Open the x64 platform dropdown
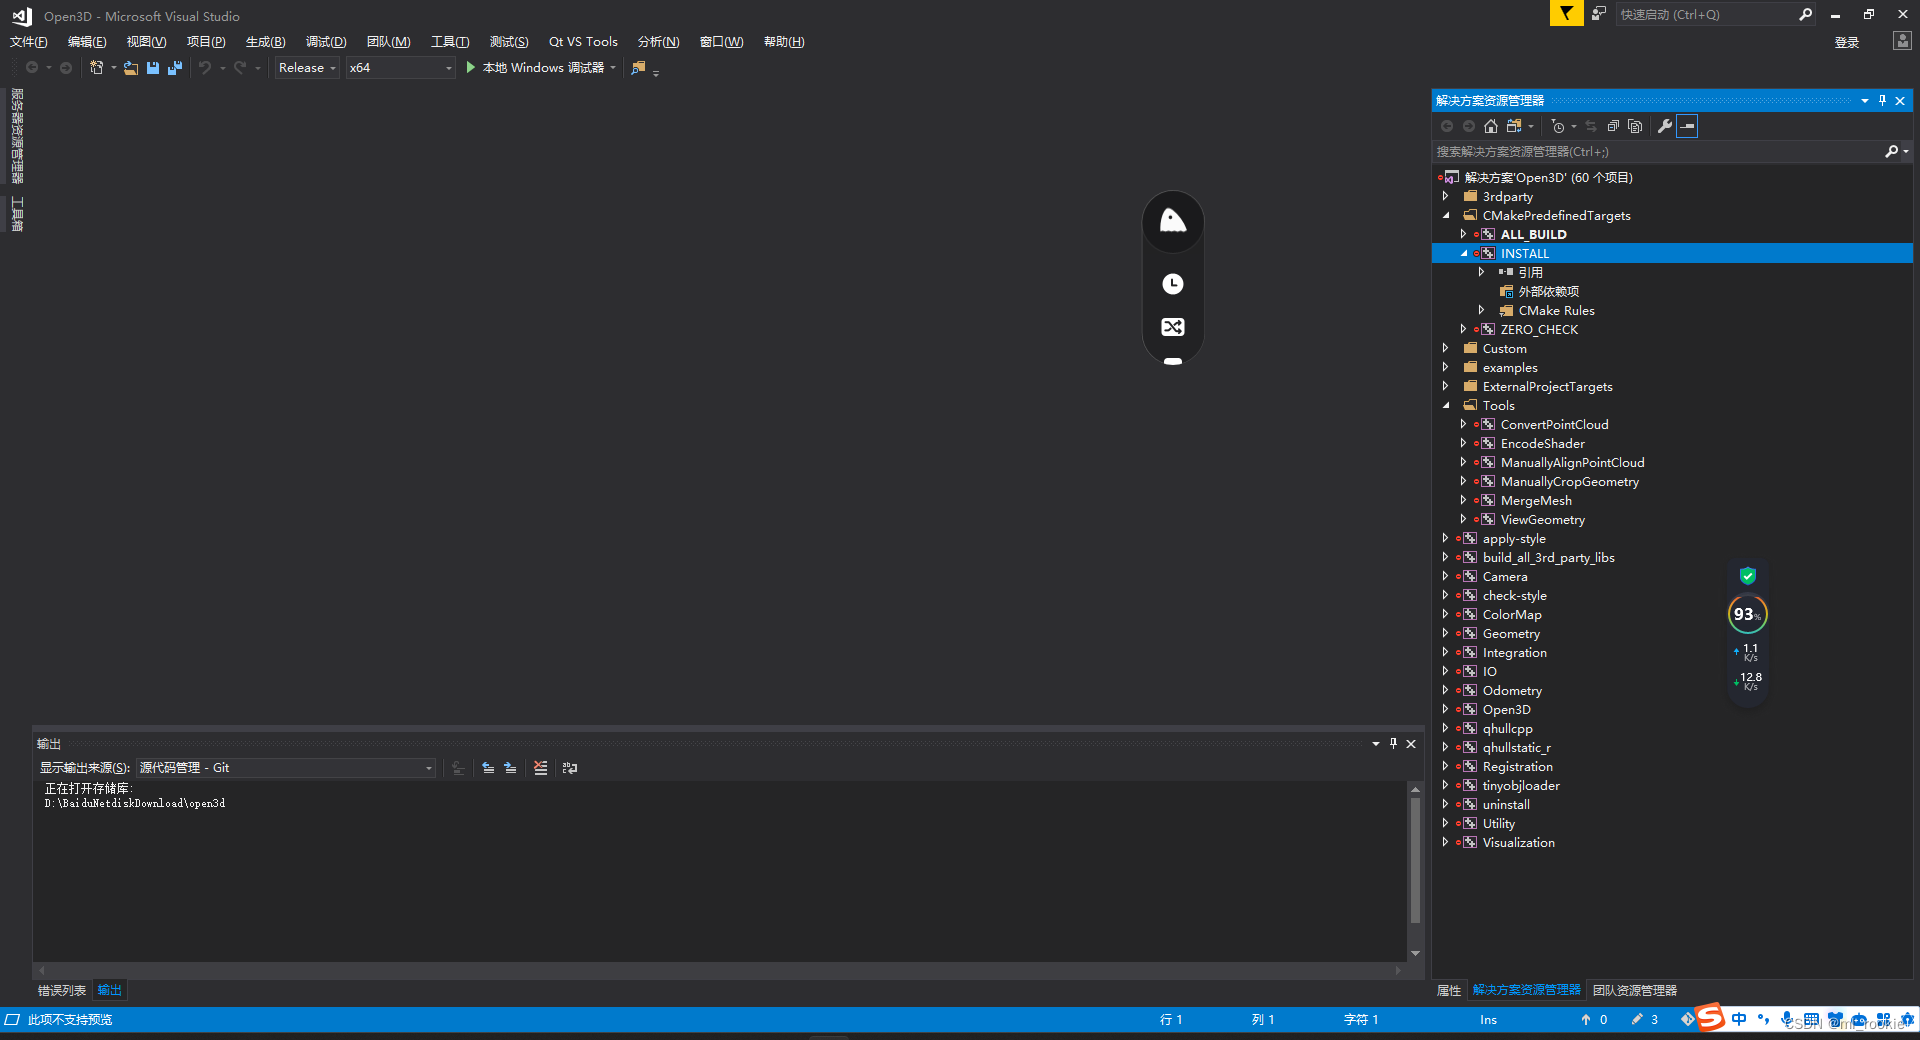 coord(400,68)
